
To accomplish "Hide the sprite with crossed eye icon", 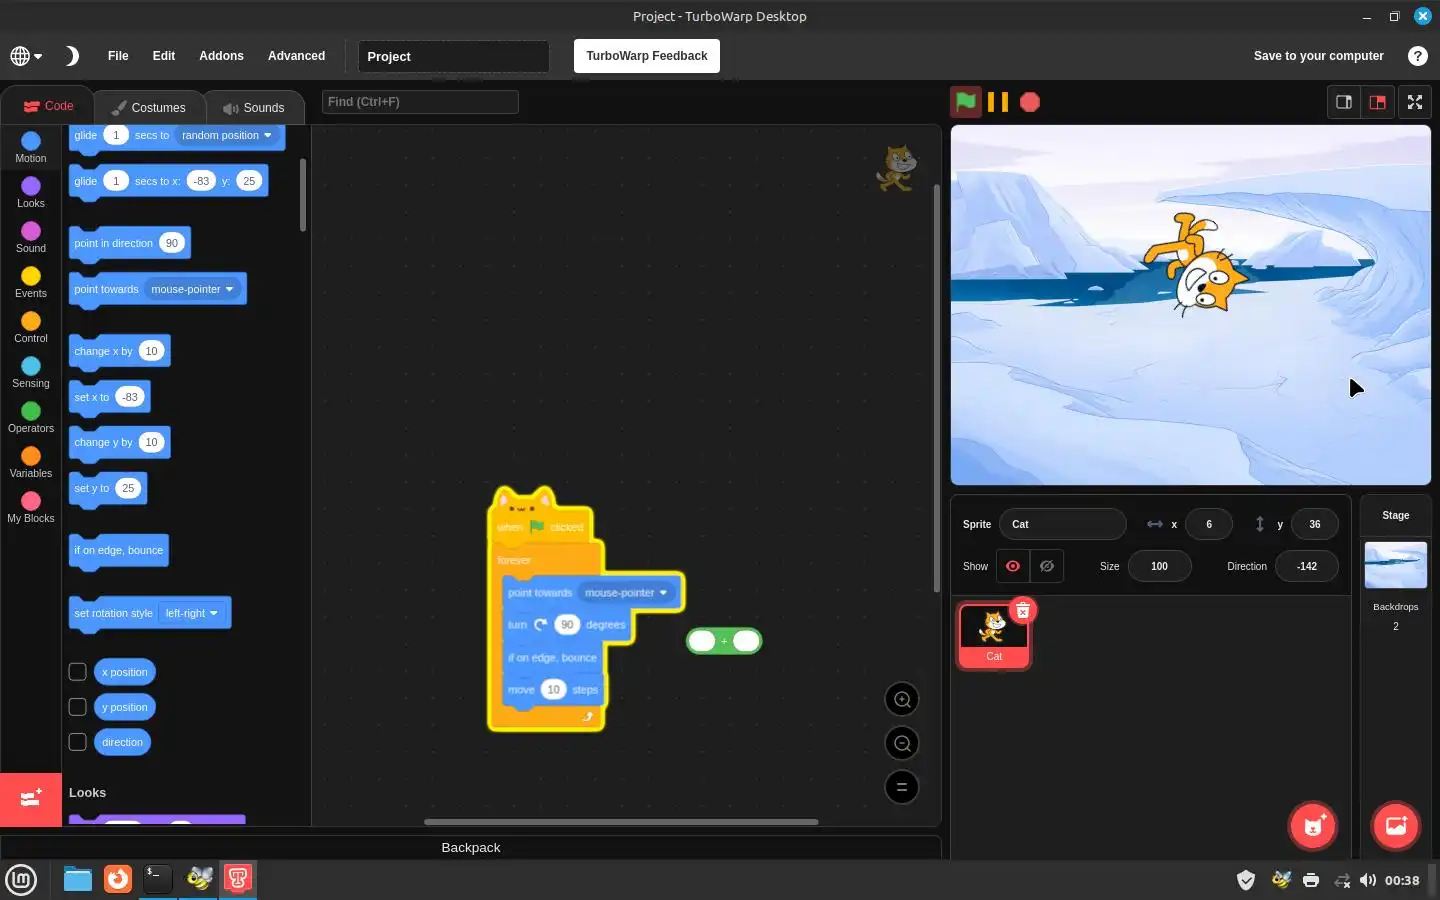I will tap(1047, 566).
